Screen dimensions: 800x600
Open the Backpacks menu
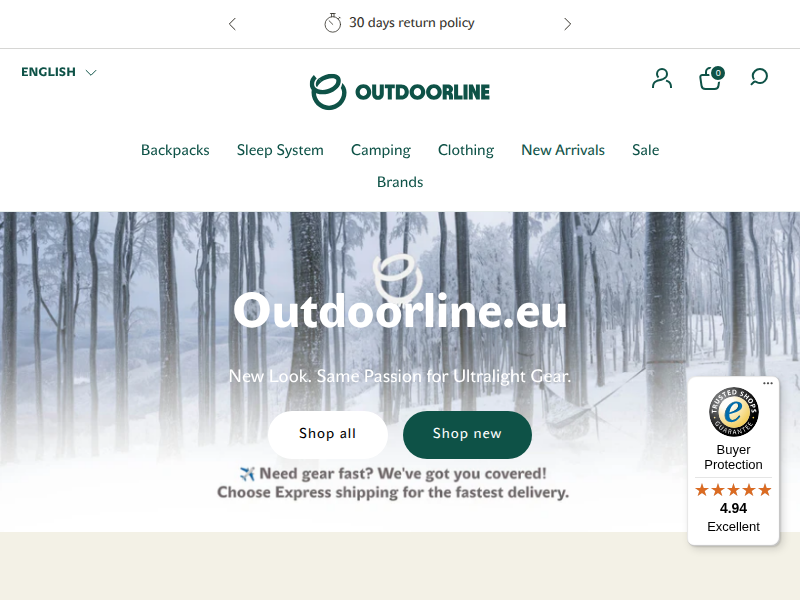click(175, 150)
